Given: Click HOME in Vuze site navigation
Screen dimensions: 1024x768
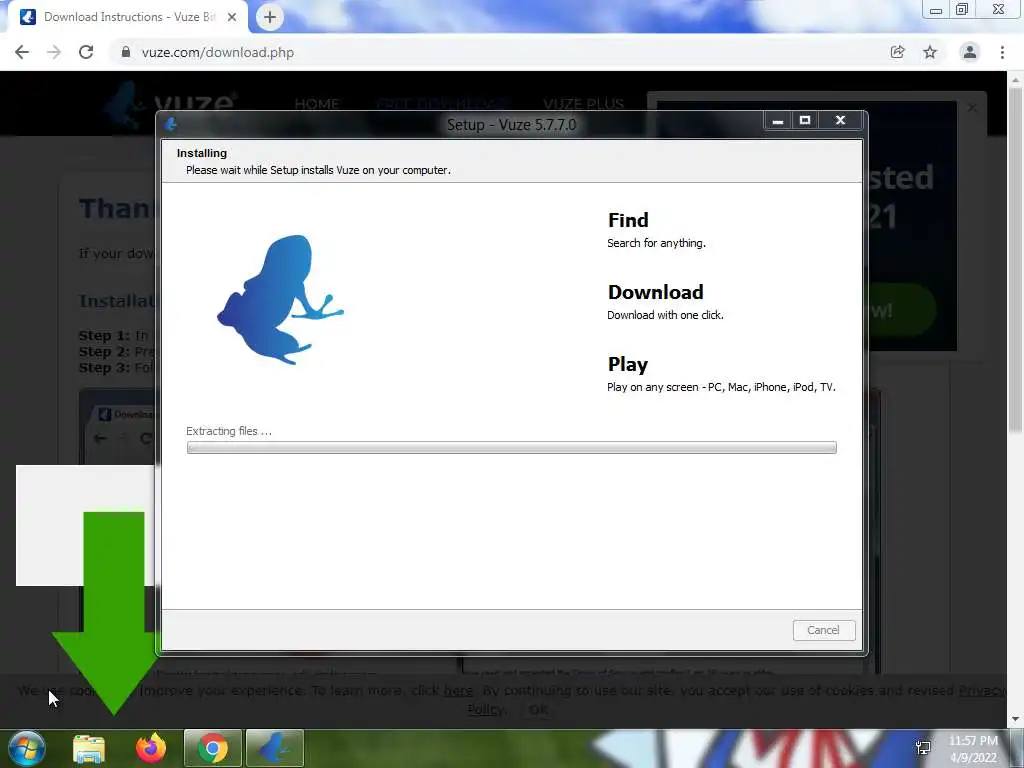Looking at the screenshot, I should [317, 104].
